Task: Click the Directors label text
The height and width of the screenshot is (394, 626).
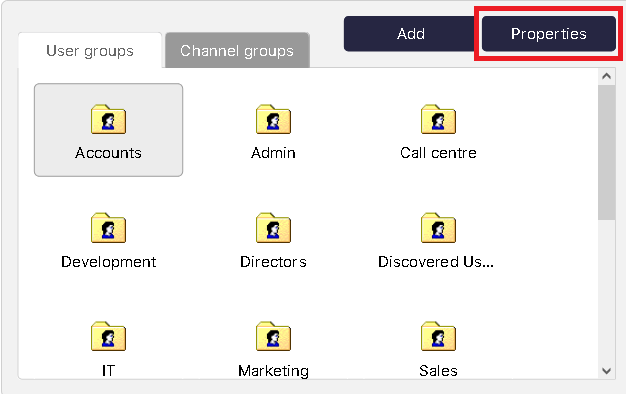Action: coord(273,262)
